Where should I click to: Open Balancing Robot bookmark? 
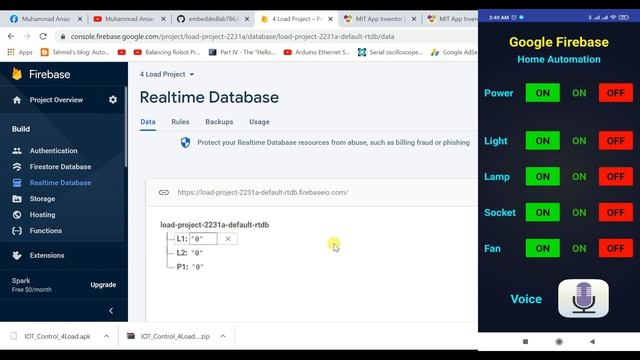167,52
